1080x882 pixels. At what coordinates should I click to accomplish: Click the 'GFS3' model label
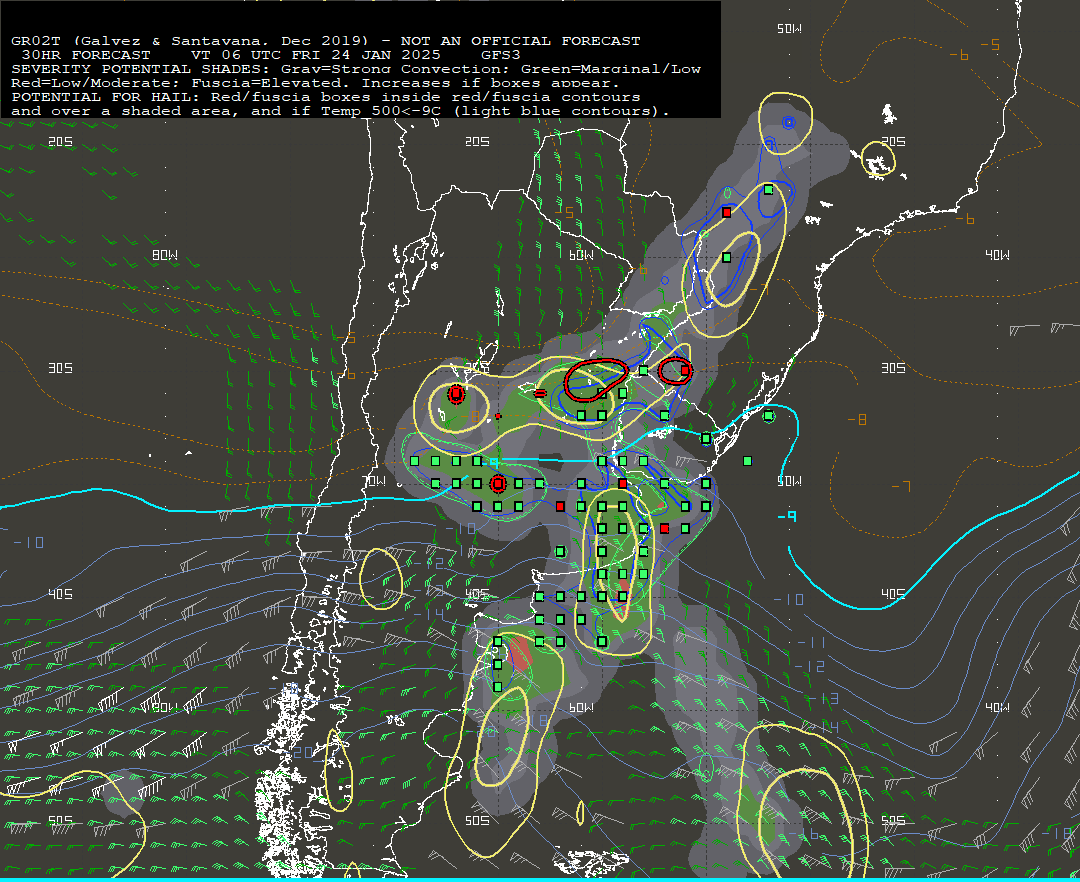[x=501, y=55]
